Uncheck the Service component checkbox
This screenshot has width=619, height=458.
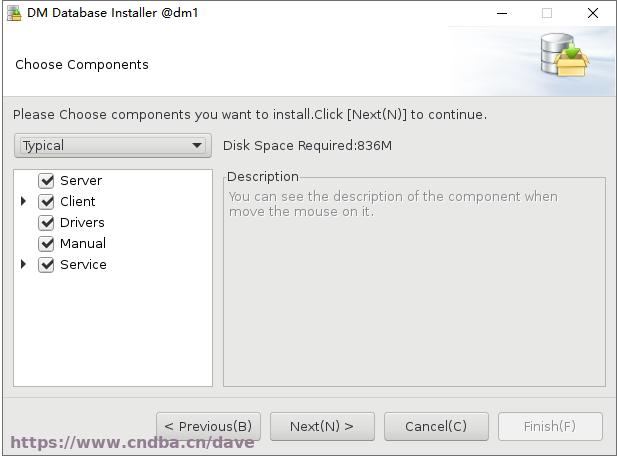46,265
